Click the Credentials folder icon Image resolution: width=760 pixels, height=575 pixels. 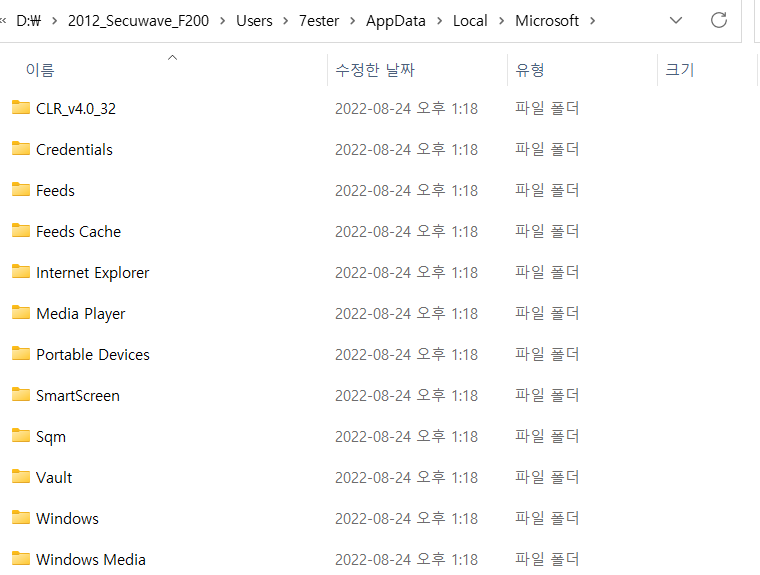coord(21,148)
